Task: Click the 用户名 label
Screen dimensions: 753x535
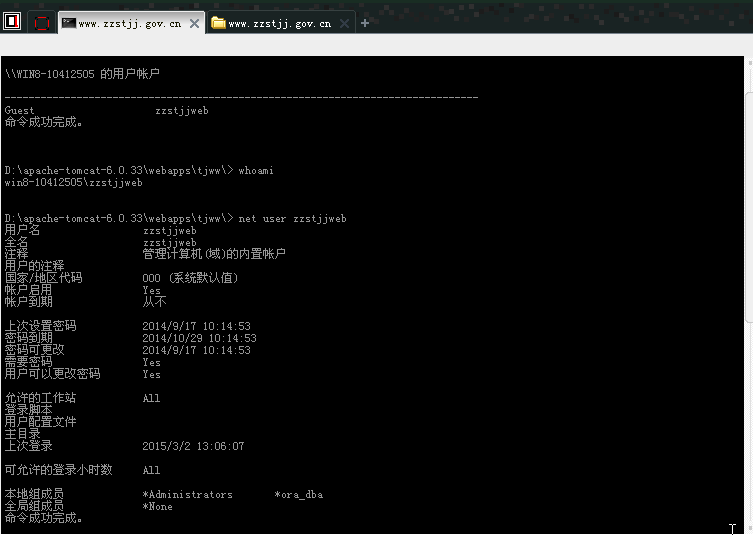Action: tap(22, 230)
